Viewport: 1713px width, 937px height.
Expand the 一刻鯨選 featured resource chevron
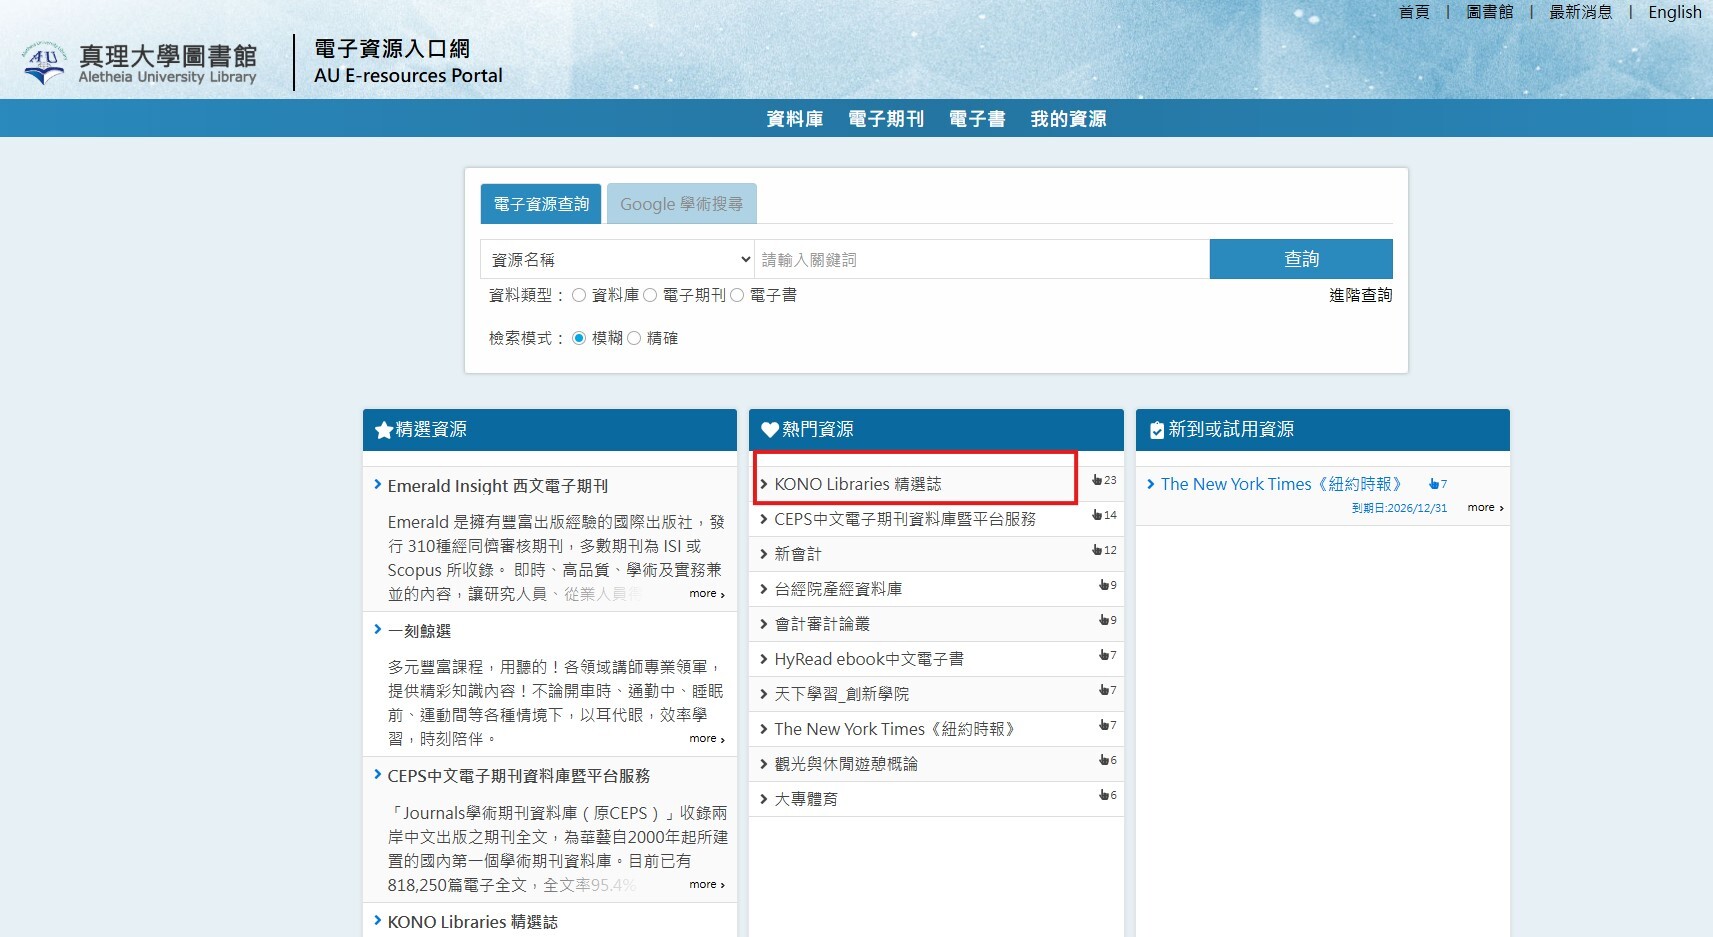click(378, 630)
